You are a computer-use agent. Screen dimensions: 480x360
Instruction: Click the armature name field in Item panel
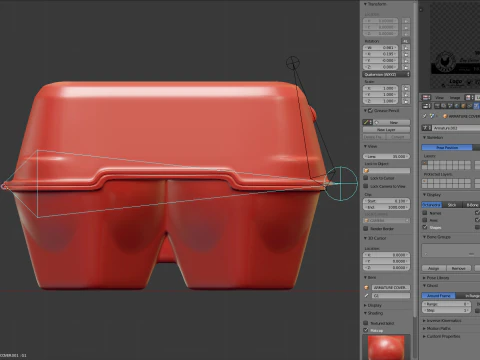391,287
